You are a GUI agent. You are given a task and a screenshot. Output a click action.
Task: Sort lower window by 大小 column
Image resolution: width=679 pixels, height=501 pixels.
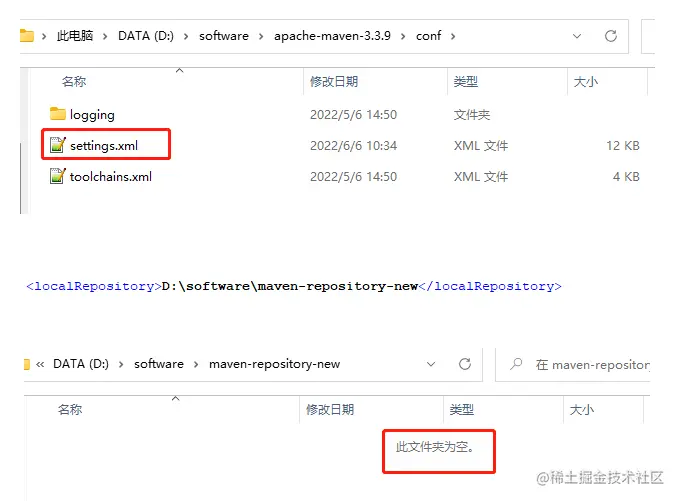click(x=582, y=409)
